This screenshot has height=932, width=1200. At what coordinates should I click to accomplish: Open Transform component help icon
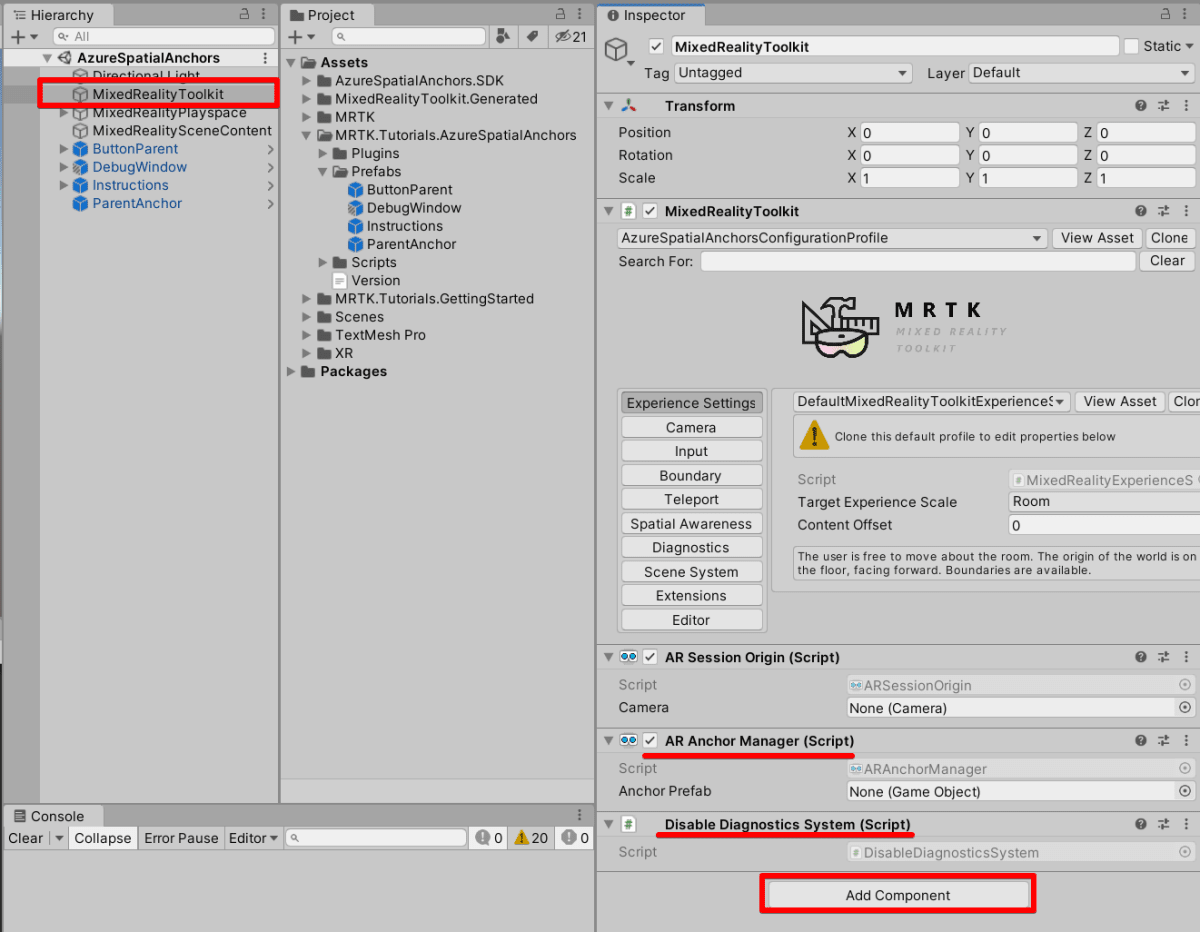pyautogui.click(x=1141, y=106)
